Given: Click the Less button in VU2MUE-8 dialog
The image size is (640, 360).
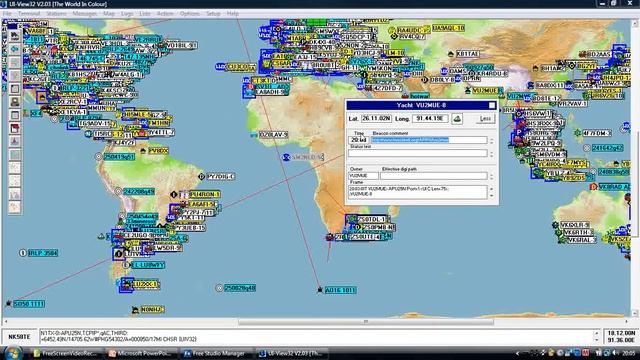Looking at the screenshot, I should coord(485,119).
